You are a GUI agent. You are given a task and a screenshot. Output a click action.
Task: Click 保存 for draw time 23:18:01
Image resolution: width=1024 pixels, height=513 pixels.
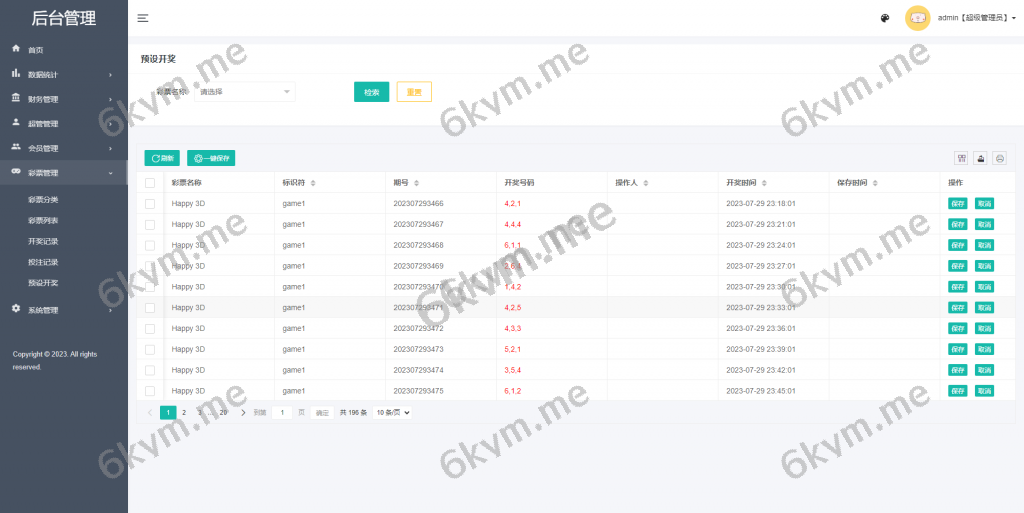(957, 203)
